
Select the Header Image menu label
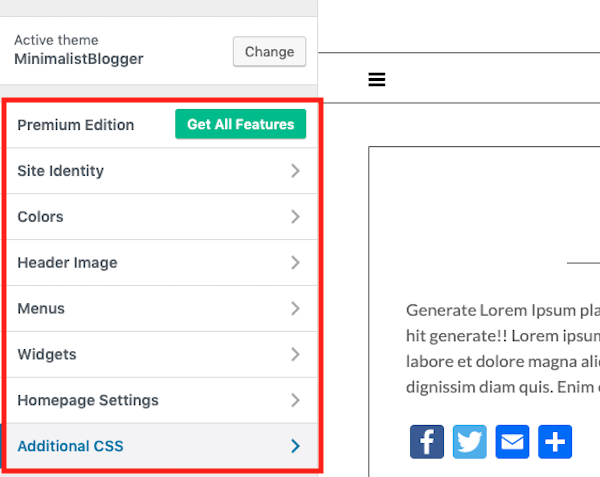(67, 263)
